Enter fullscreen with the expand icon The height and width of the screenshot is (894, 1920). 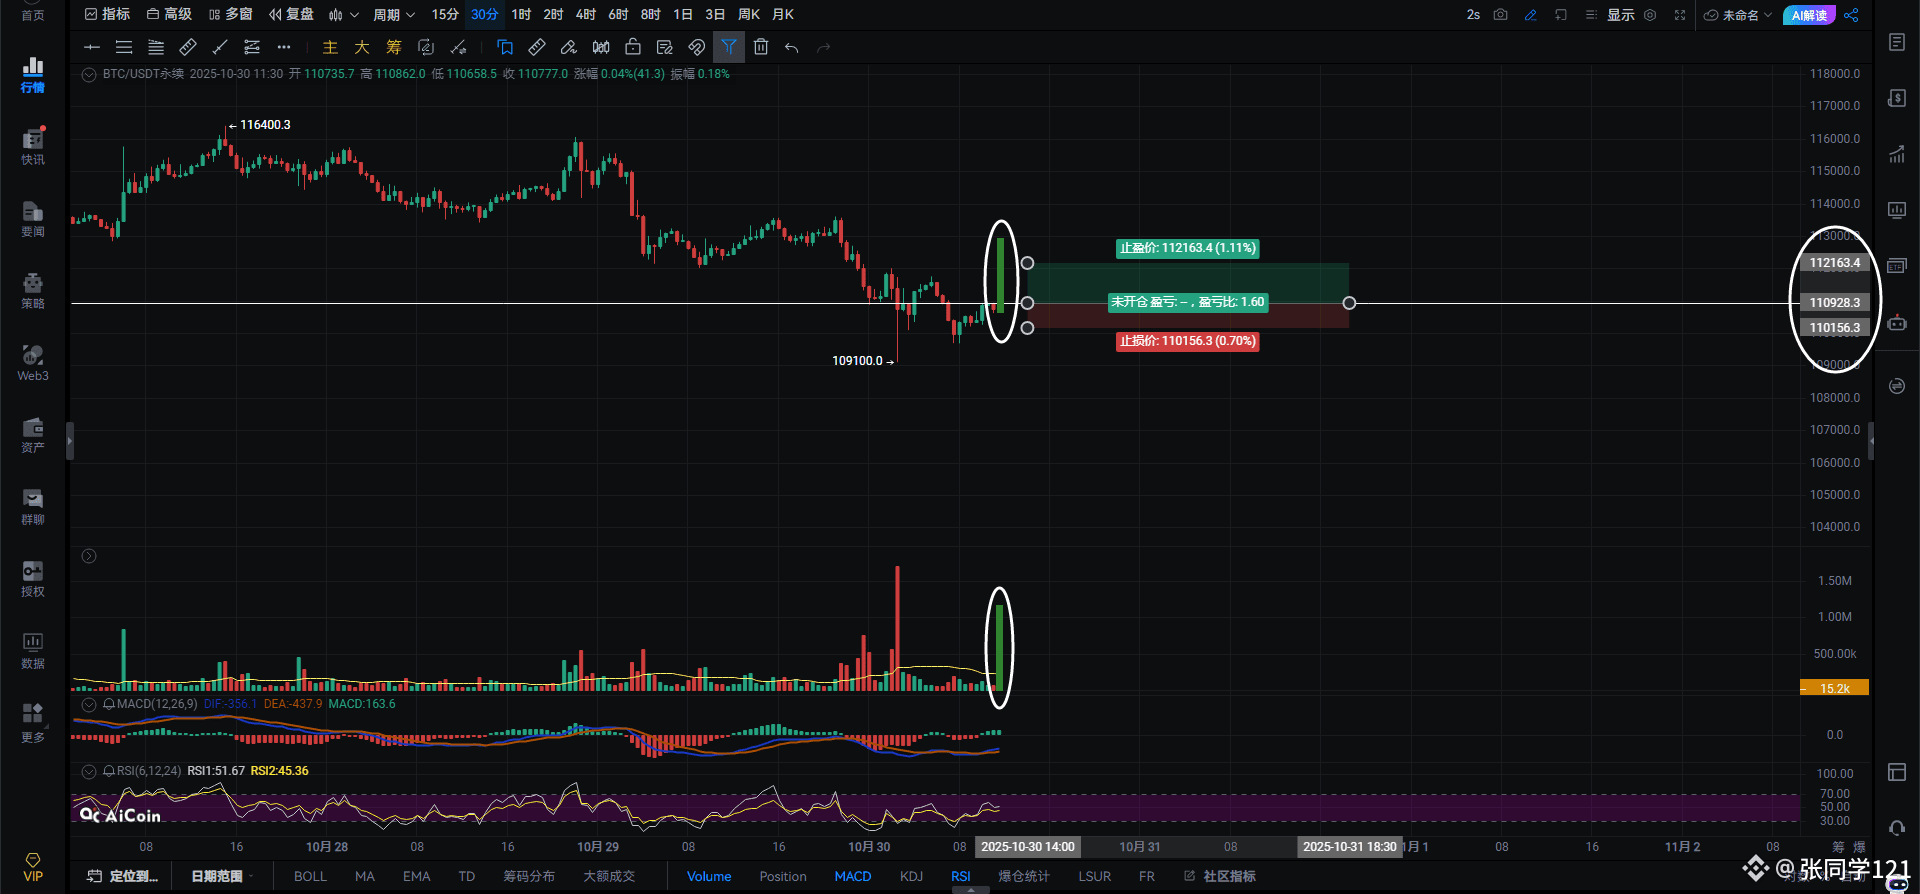point(1680,15)
